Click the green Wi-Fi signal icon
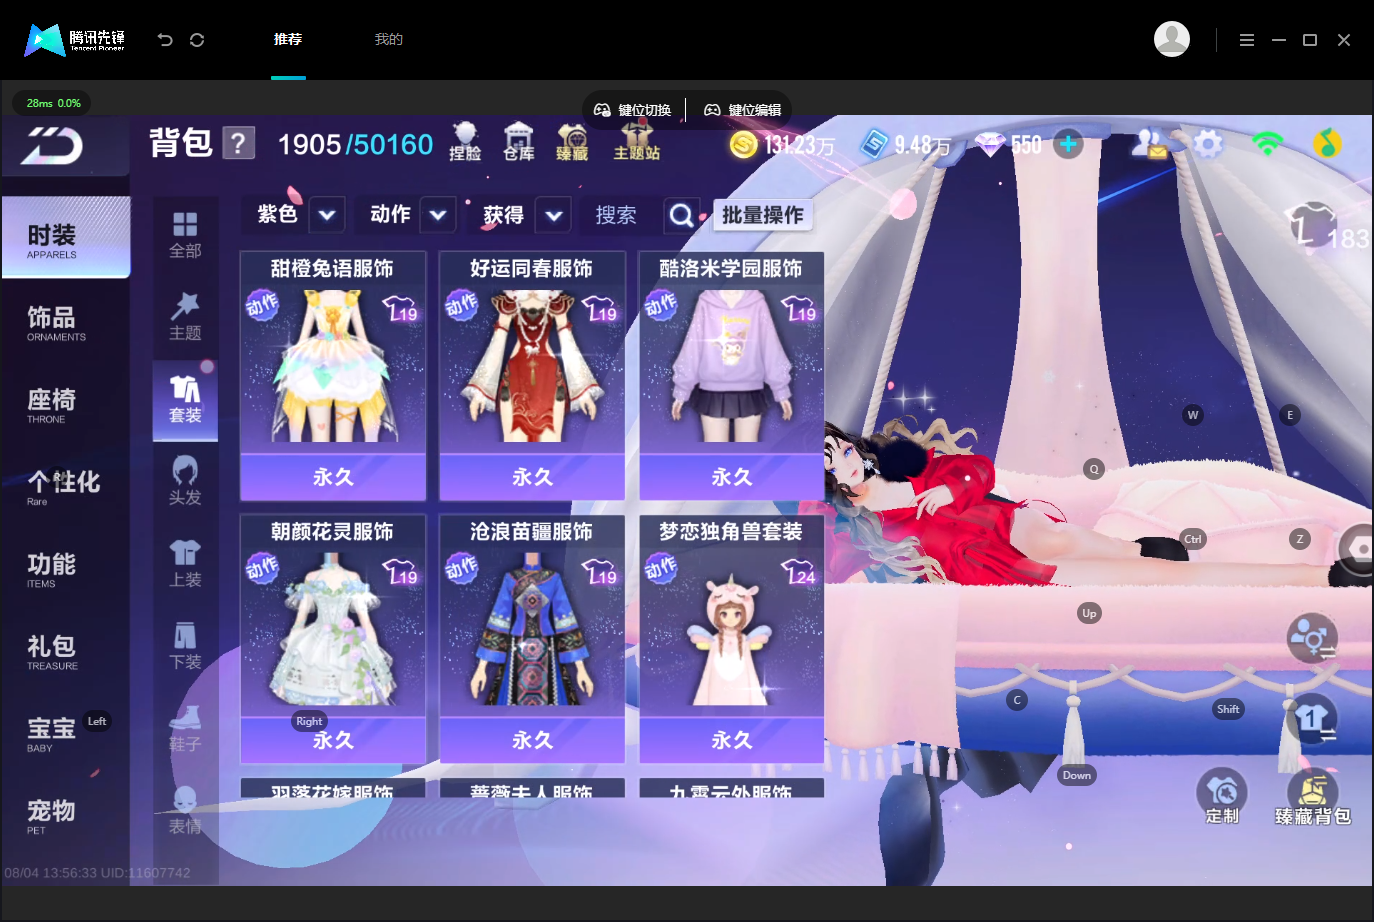The width and height of the screenshot is (1374, 922). [x=1267, y=144]
